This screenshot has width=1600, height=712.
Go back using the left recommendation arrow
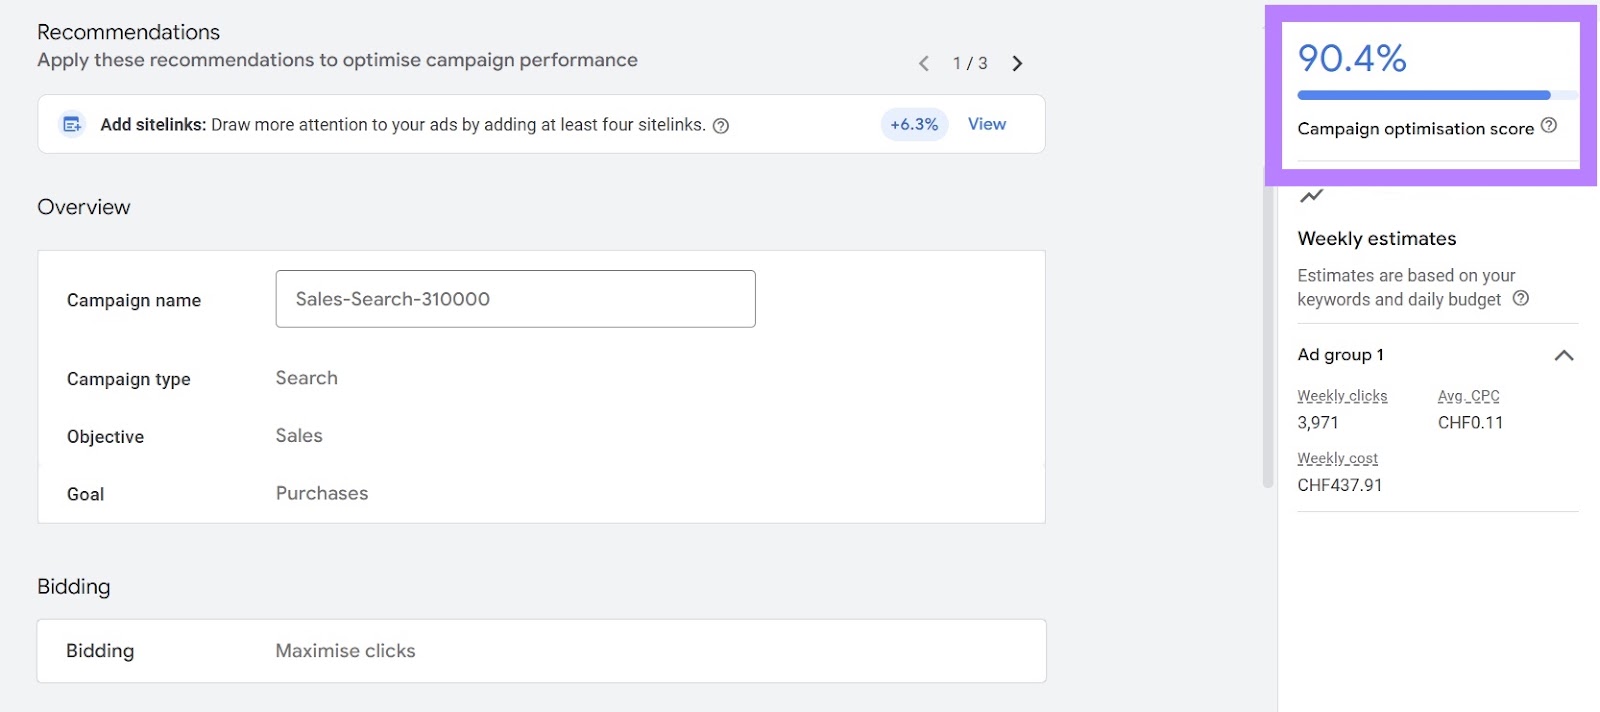[x=923, y=63]
